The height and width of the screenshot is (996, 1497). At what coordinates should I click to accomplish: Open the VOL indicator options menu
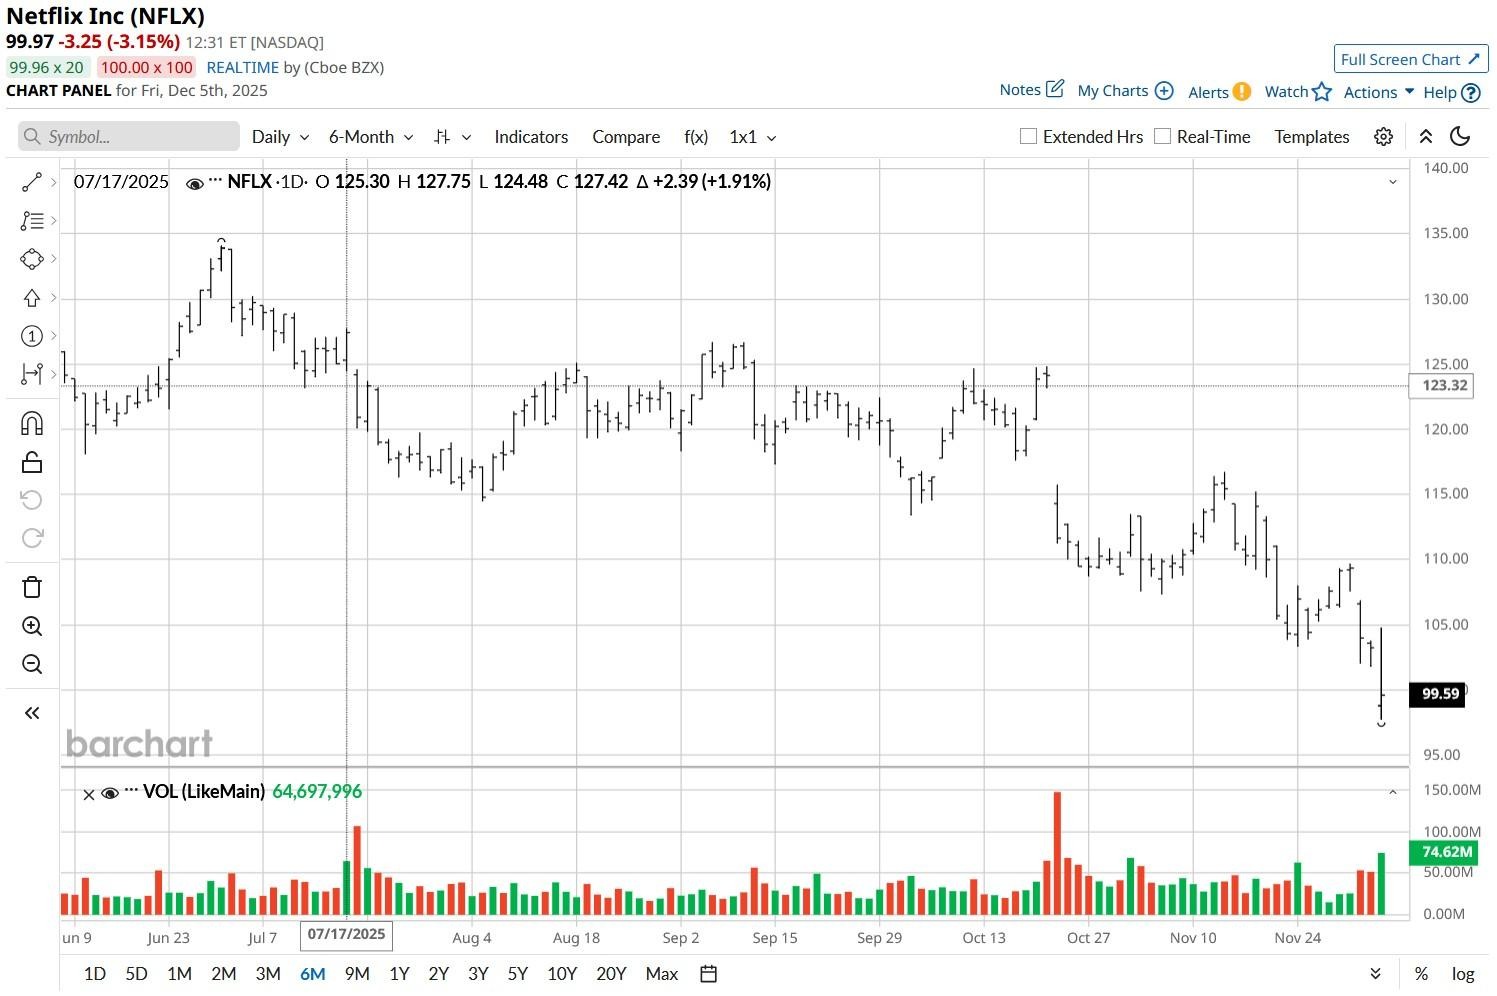click(x=131, y=791)
